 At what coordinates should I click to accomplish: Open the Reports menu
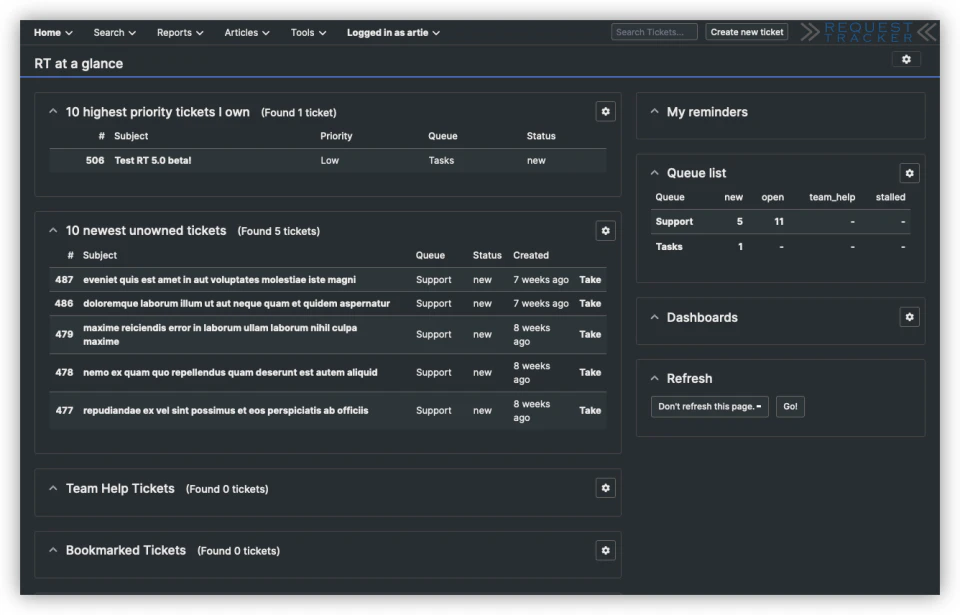(180, 31)
